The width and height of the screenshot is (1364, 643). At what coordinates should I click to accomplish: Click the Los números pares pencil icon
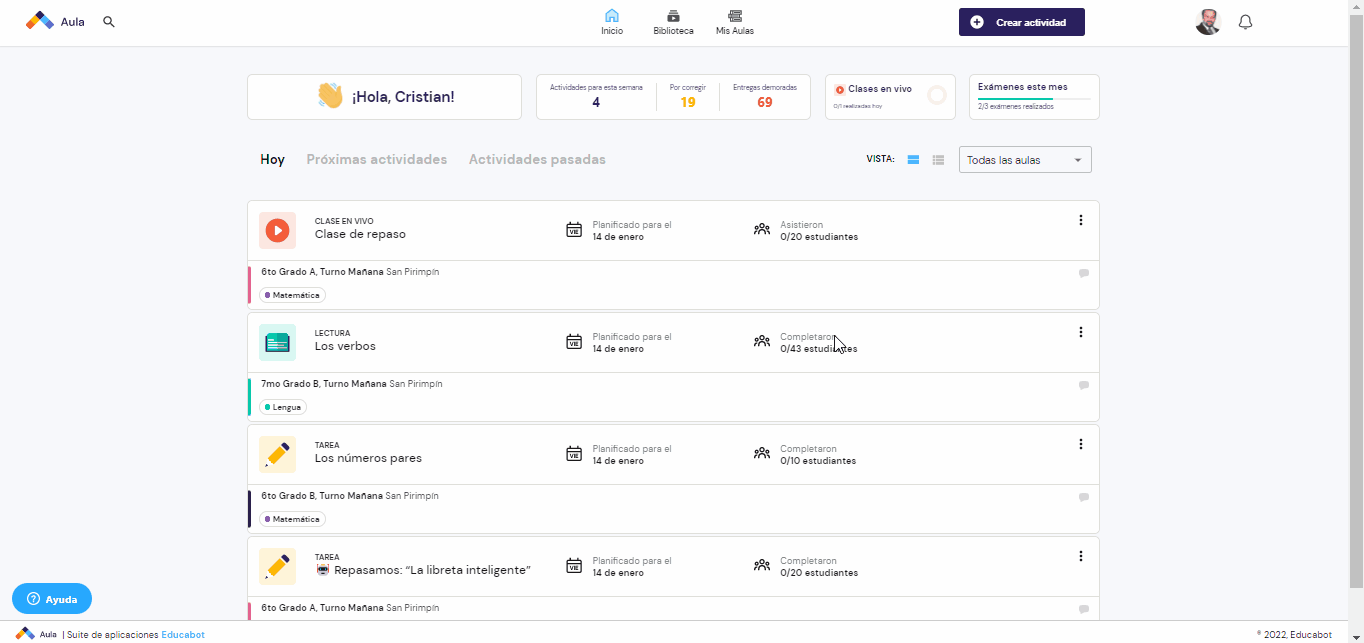(x=277, y=455)
